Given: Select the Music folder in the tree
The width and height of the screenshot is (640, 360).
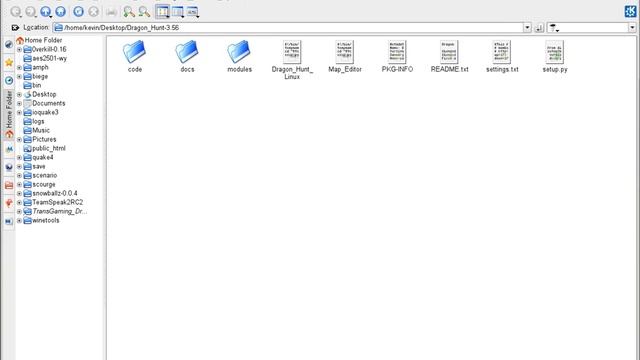Looking at the screenshot, I should [37, 130].
